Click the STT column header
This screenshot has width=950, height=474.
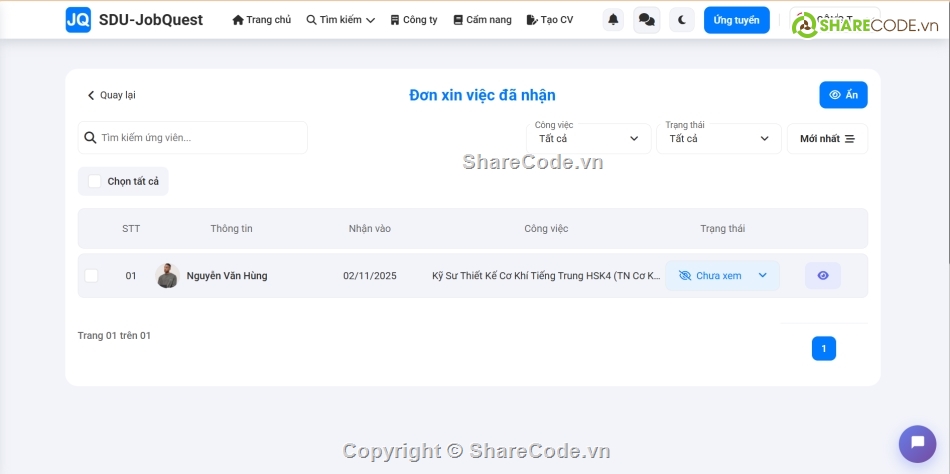pyautogui.click(x=131, y=229)
